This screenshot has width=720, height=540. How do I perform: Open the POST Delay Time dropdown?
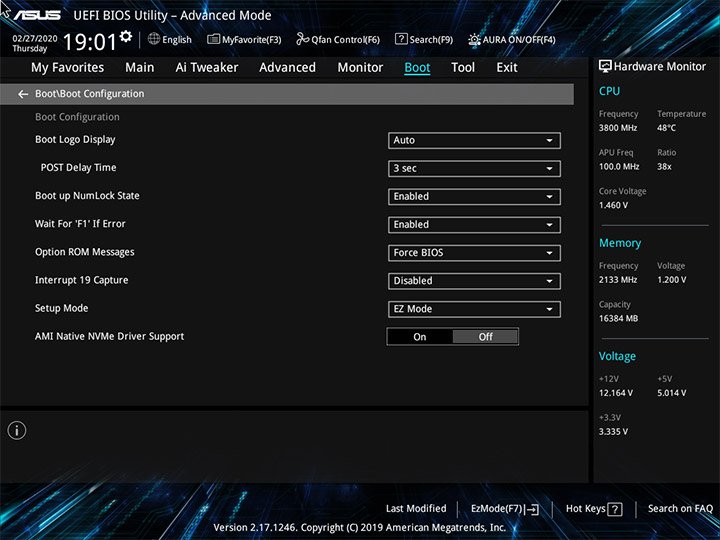pyautogui.click(x=474, y=169)
